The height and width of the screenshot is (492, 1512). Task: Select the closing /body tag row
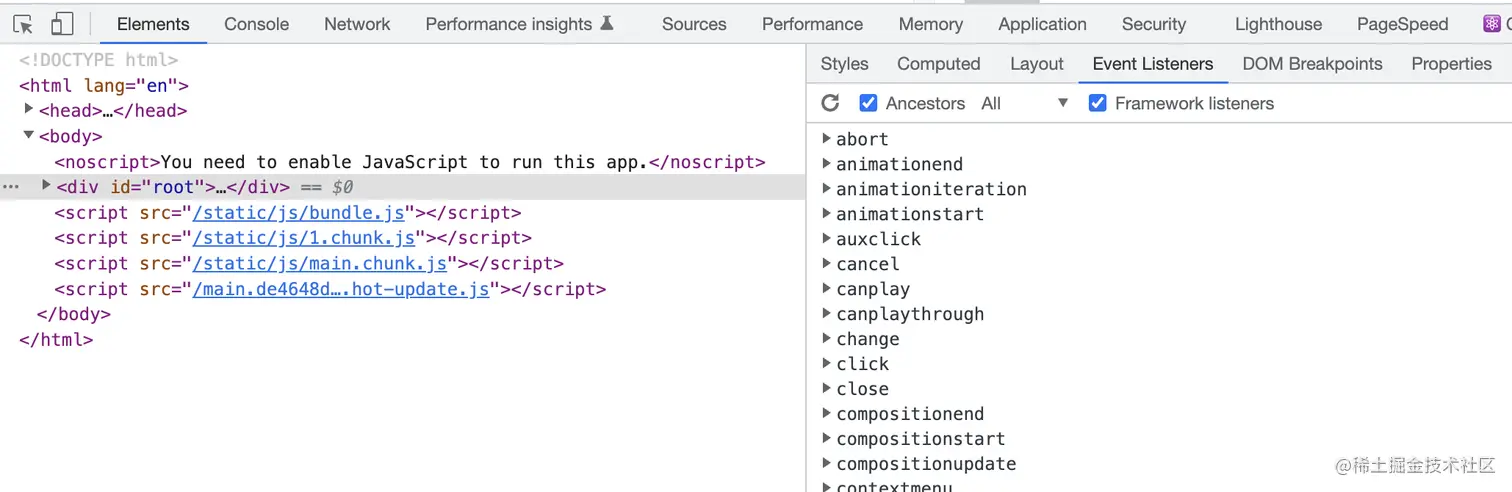(73, 314)
